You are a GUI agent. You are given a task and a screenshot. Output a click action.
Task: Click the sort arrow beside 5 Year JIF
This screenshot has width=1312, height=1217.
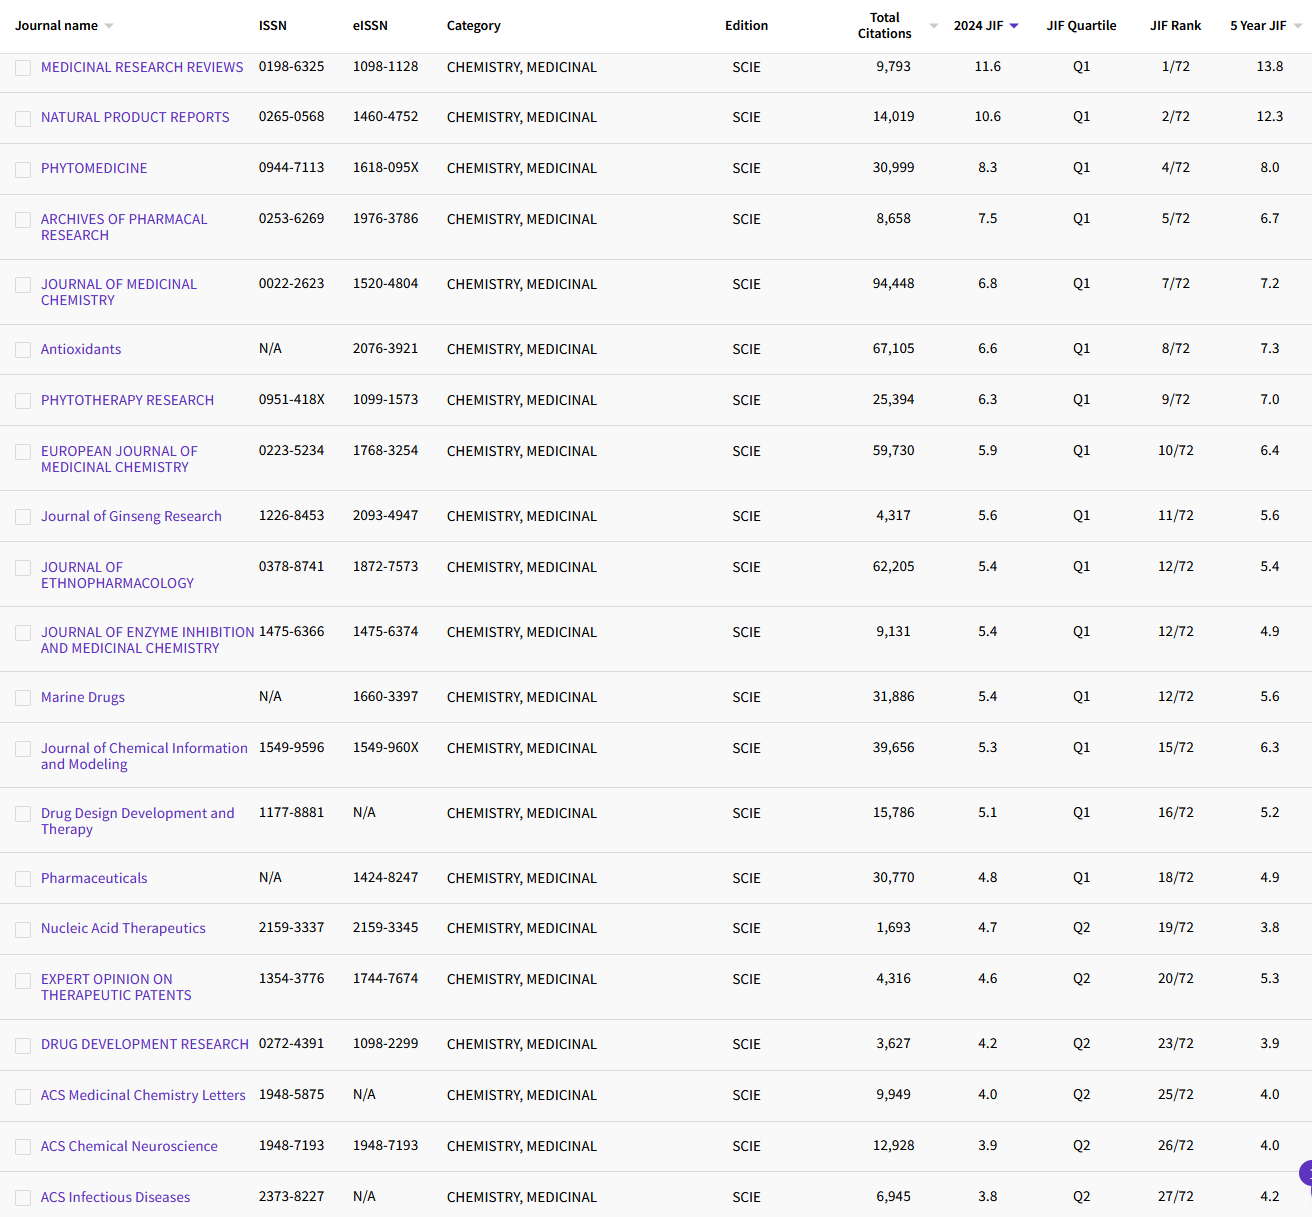point(1298,26)
